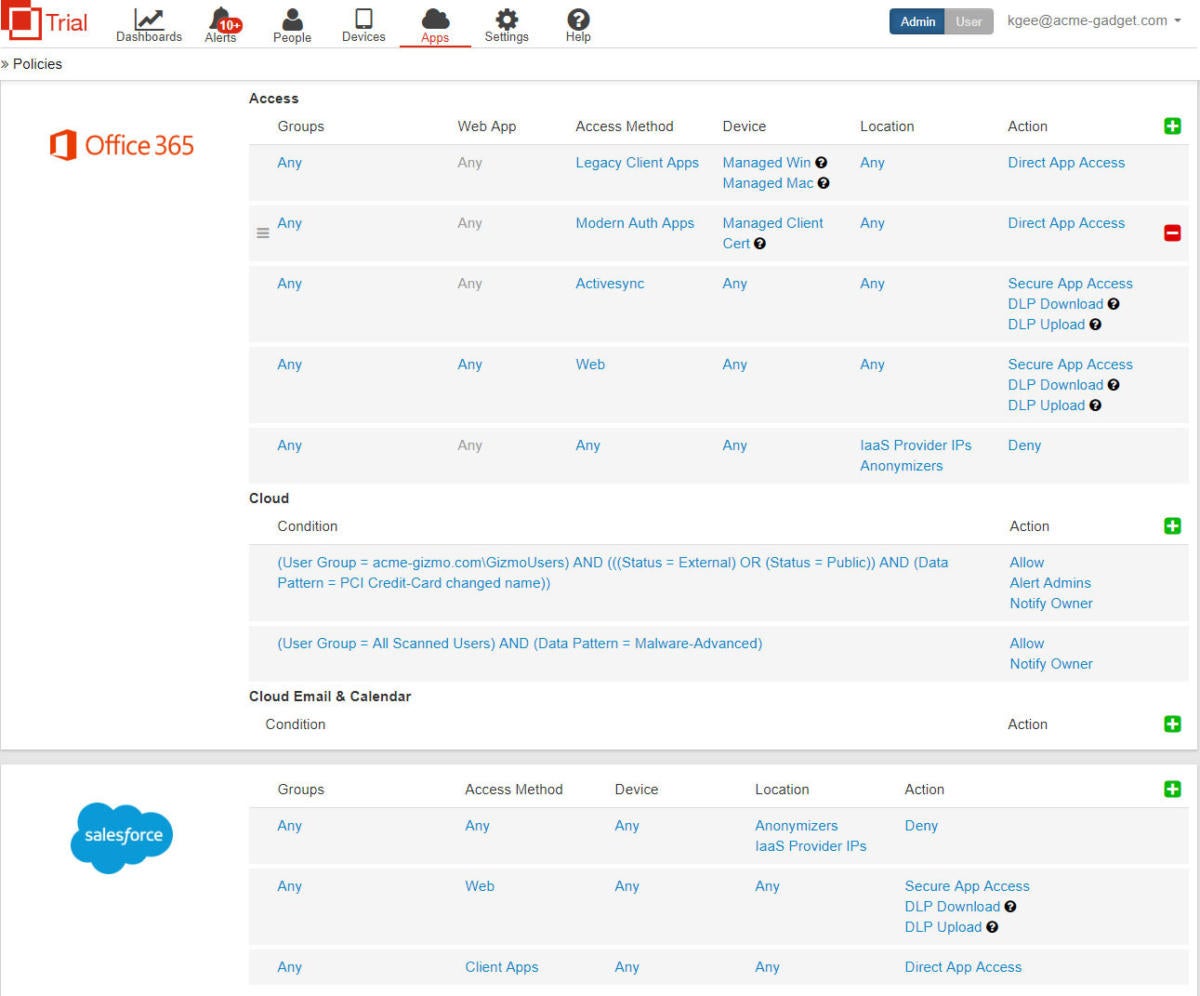This screenshot has height=996, width=1200.
Task: Click Anonymizers location in Salesforce
Action: coord(796,826)
